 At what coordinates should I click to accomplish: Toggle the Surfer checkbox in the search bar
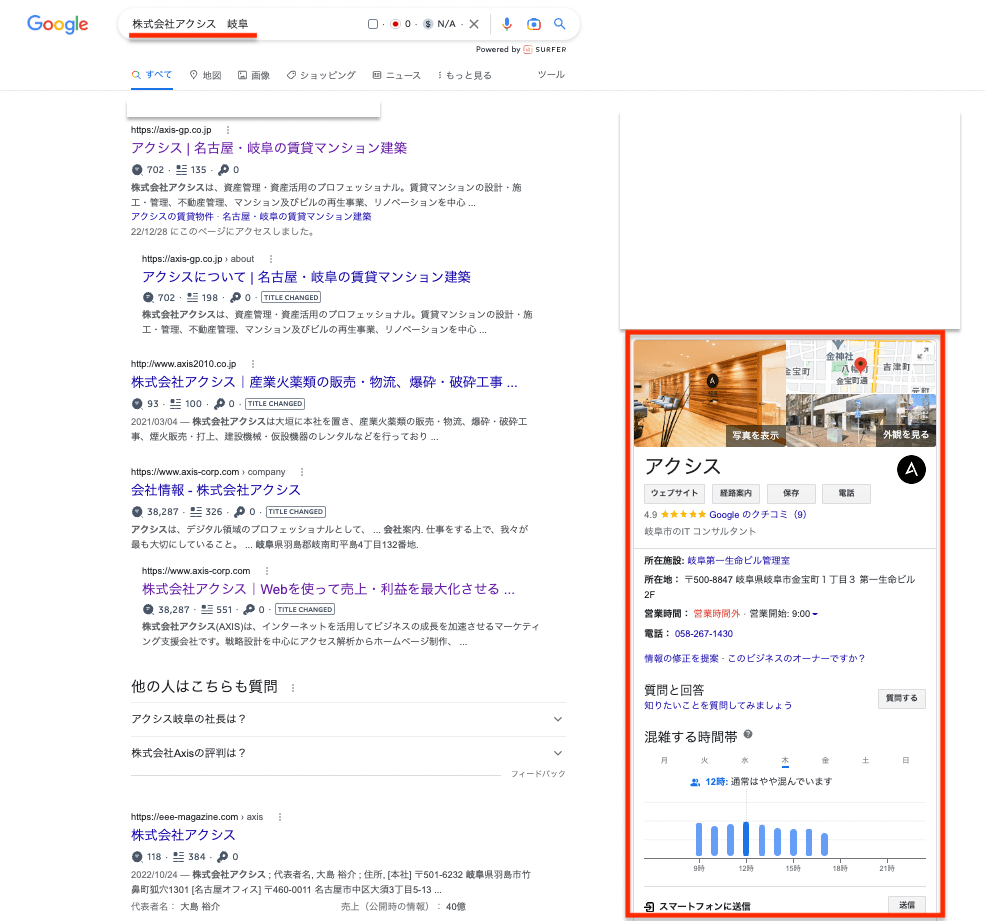point(373,24)
